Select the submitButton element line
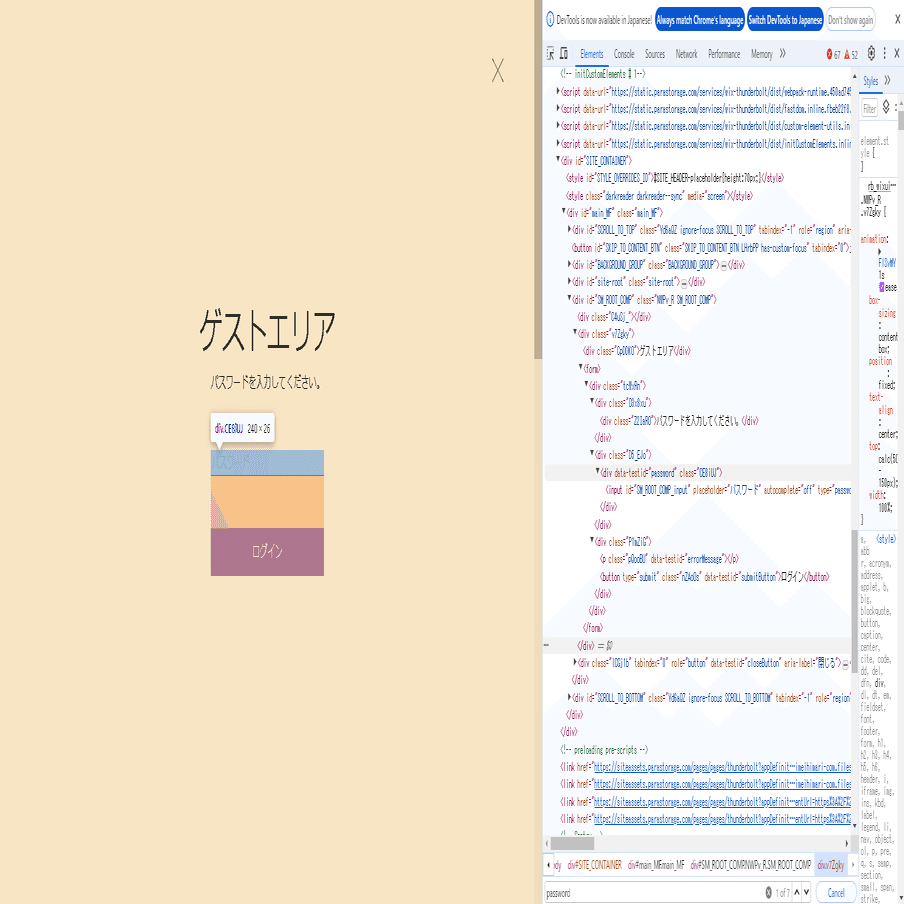 coord(714,577)
